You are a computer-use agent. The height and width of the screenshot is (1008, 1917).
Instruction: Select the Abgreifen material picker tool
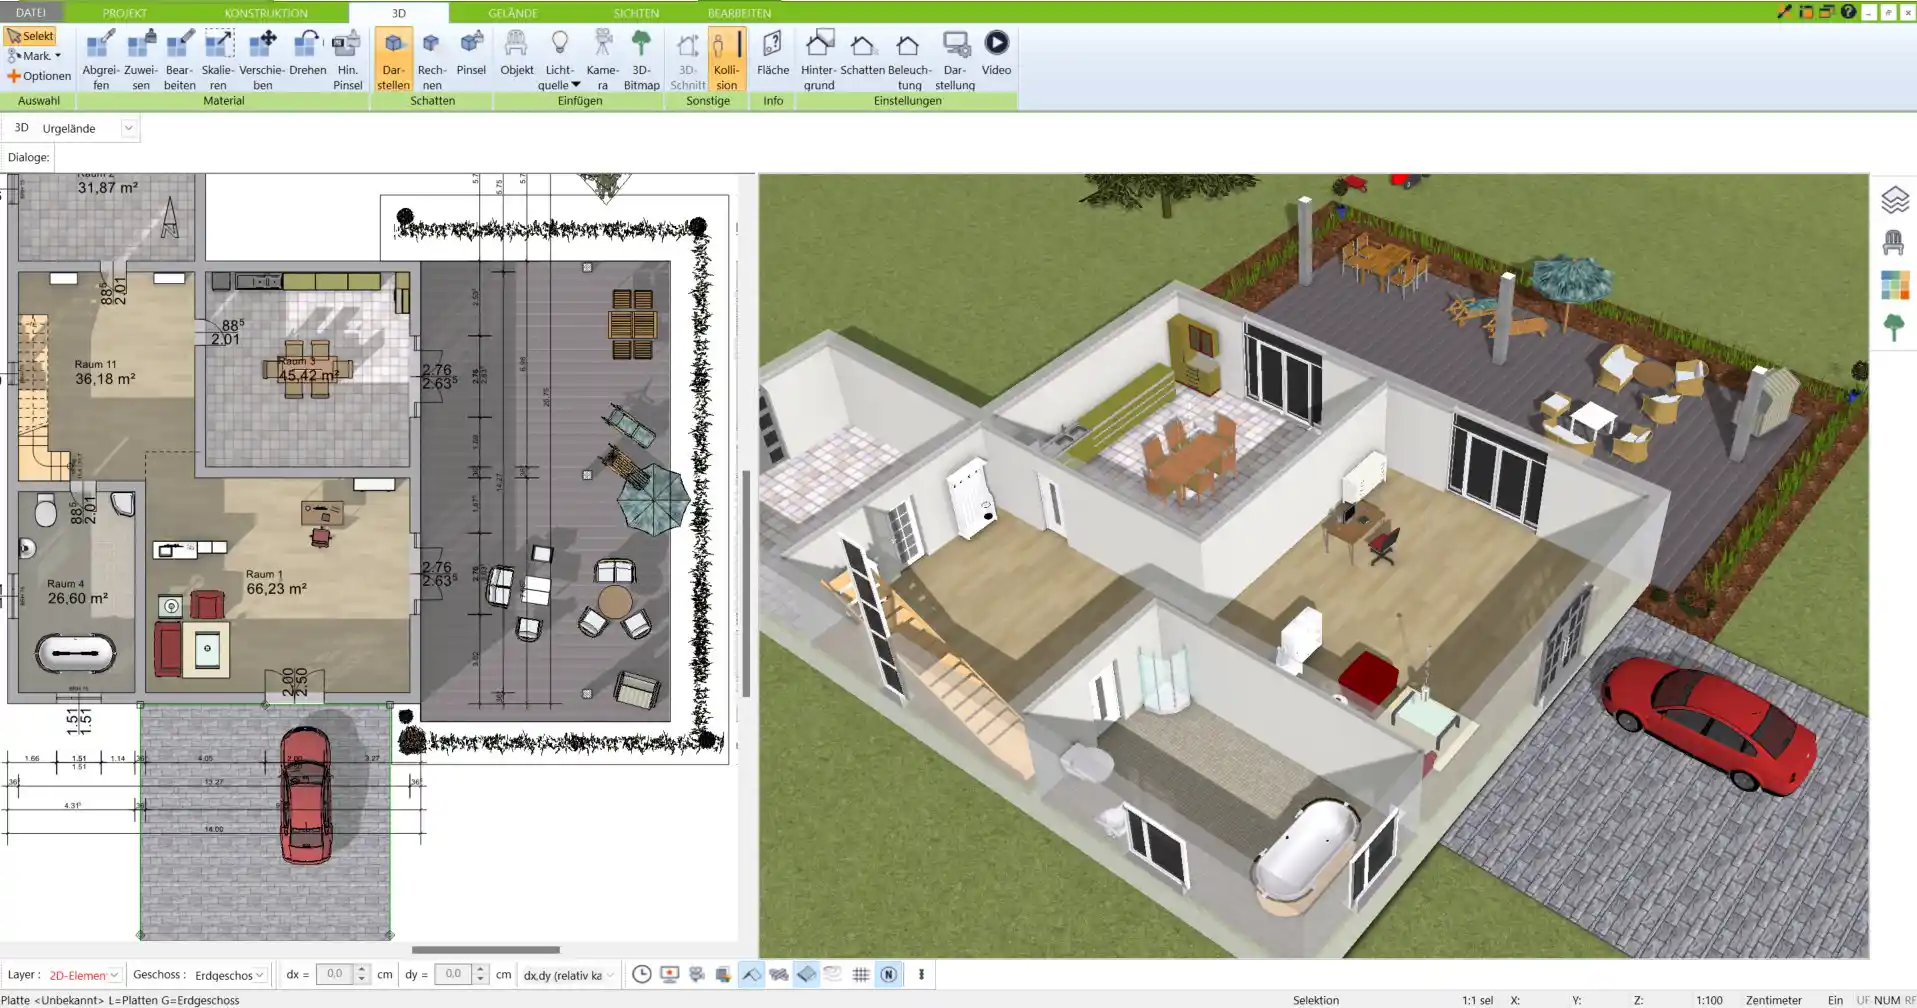tap(101, 60)
